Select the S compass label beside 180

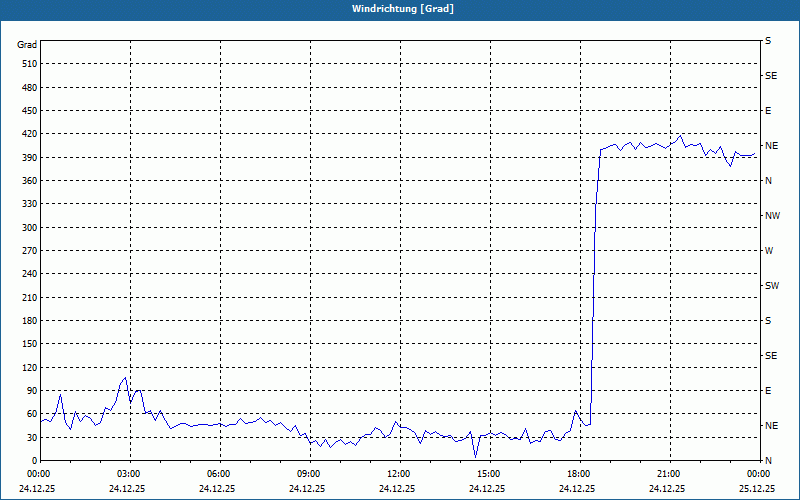click(768, 320)
